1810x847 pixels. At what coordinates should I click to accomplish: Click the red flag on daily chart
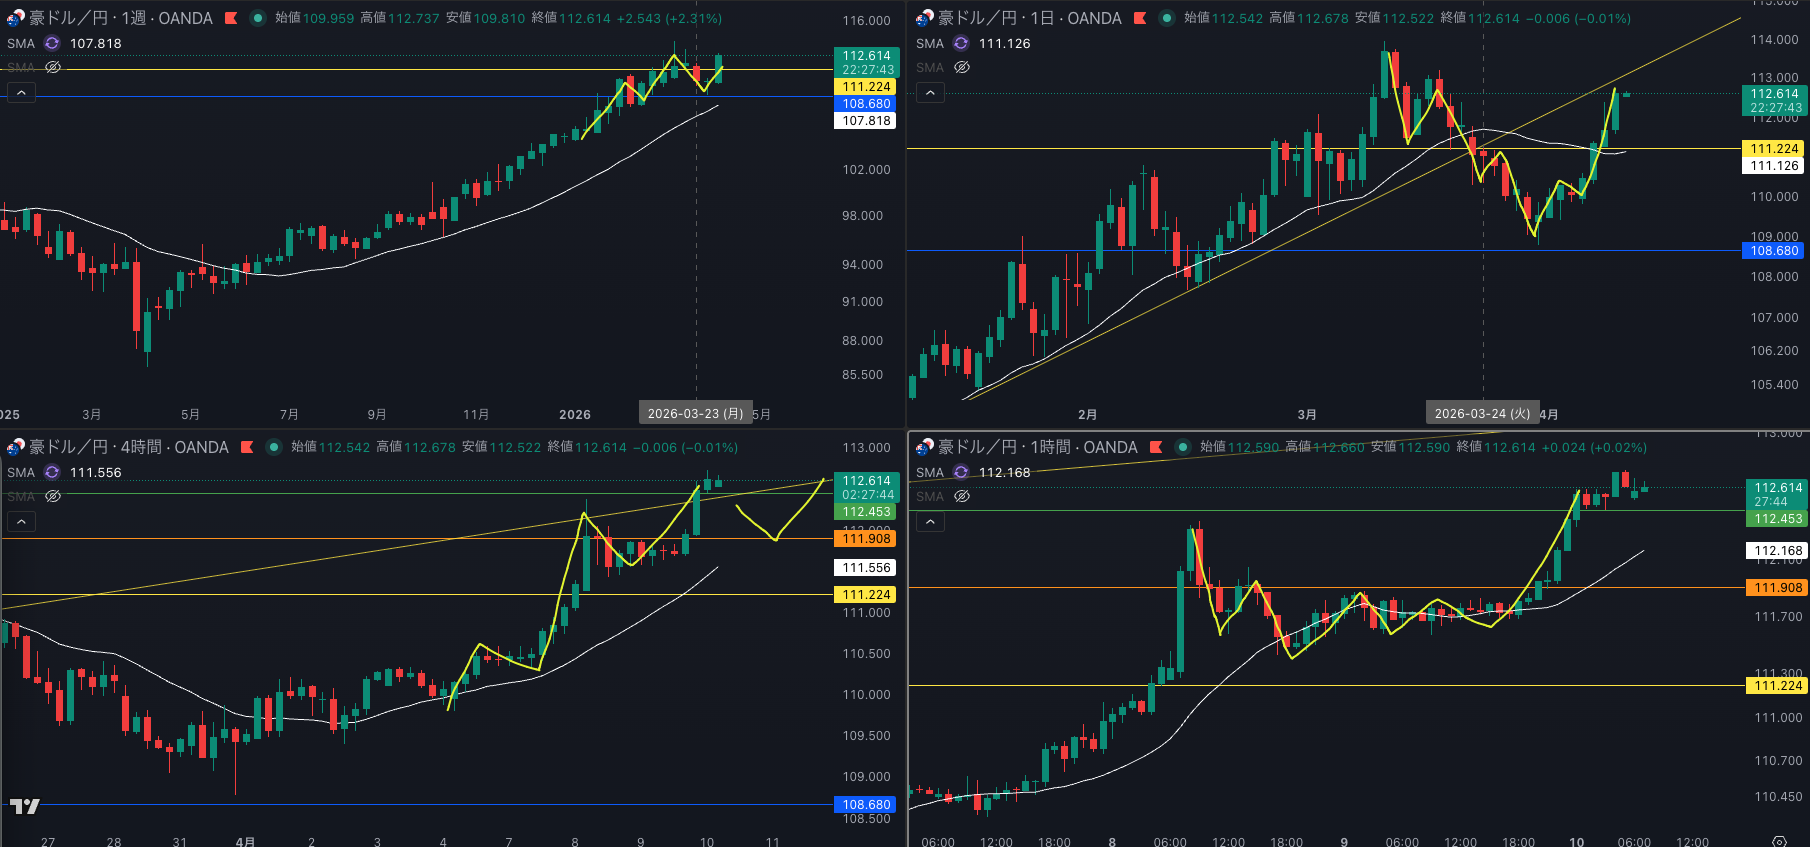click(x=1140, y=18)
